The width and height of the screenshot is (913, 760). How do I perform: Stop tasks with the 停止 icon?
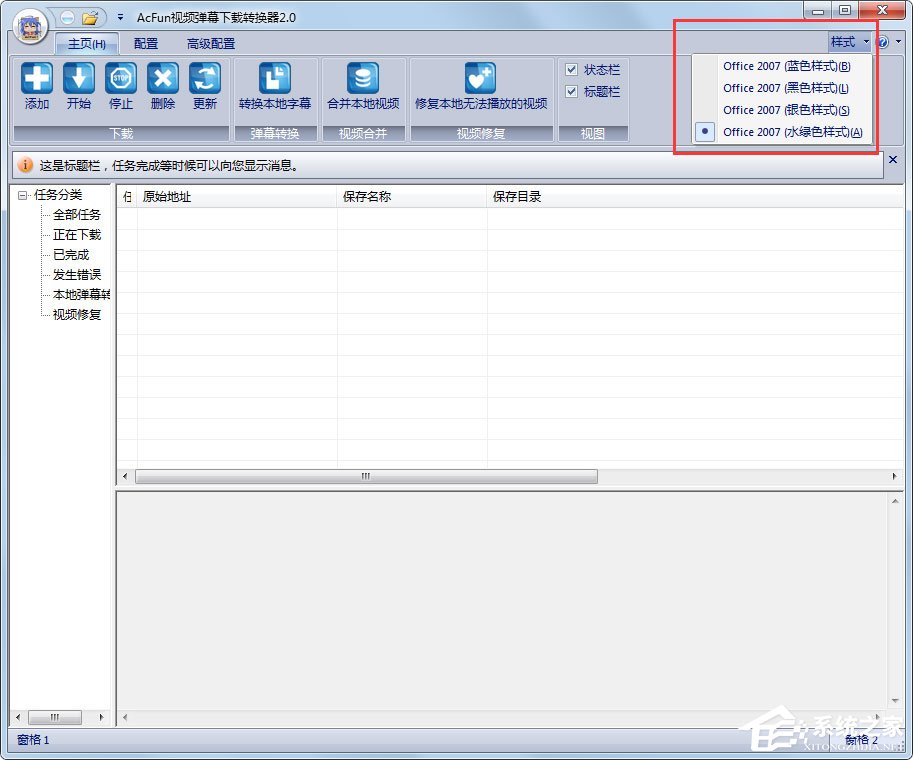click(x=121, y=79)
